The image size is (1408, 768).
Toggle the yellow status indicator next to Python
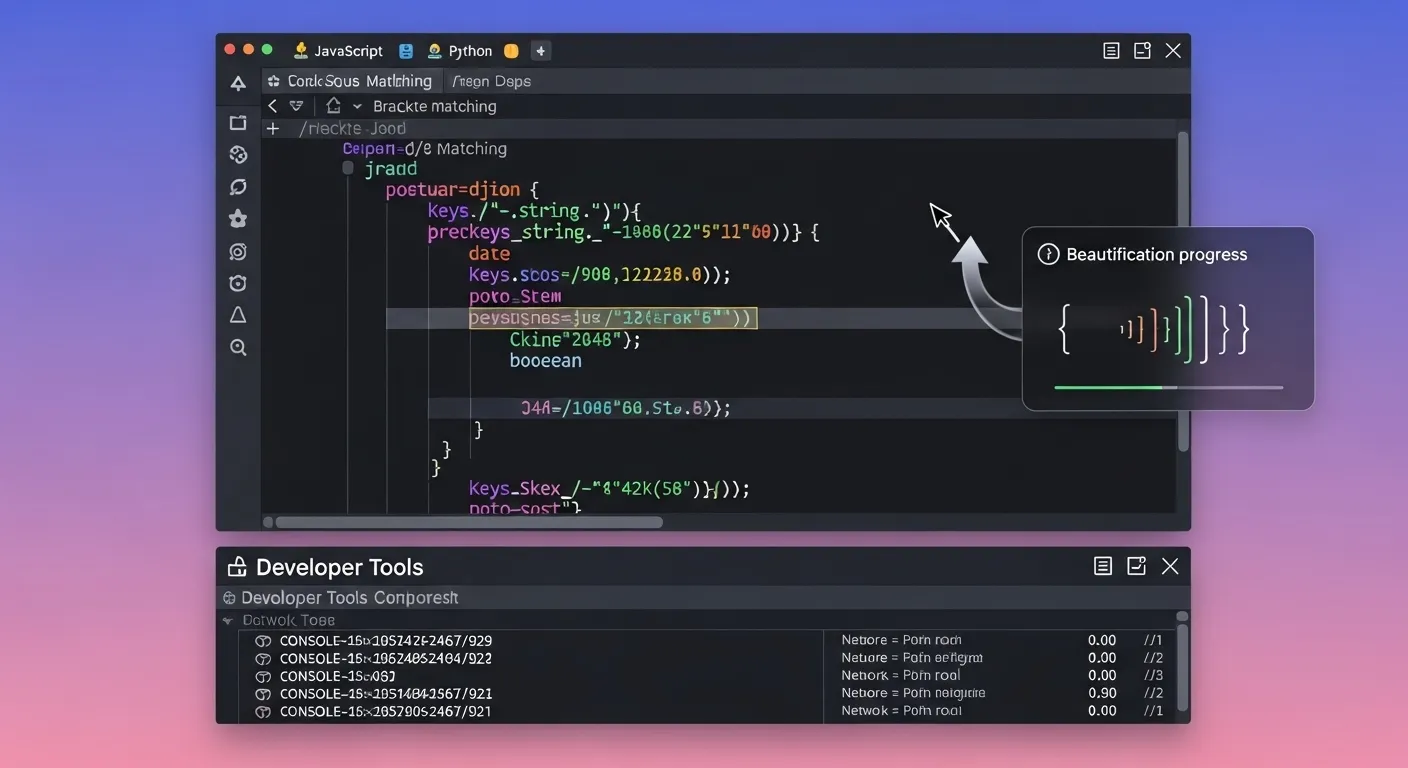511,50
